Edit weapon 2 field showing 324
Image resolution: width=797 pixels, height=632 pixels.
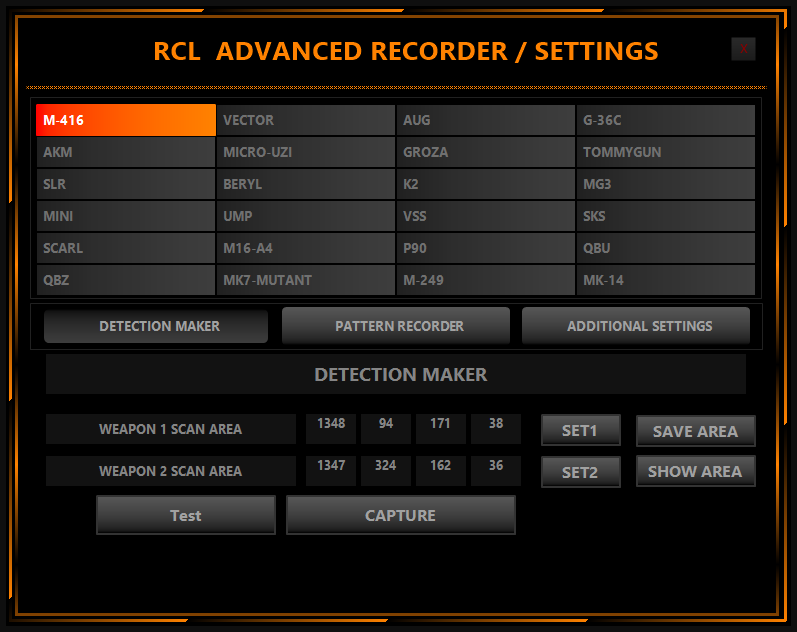click(x=386, y=471)
